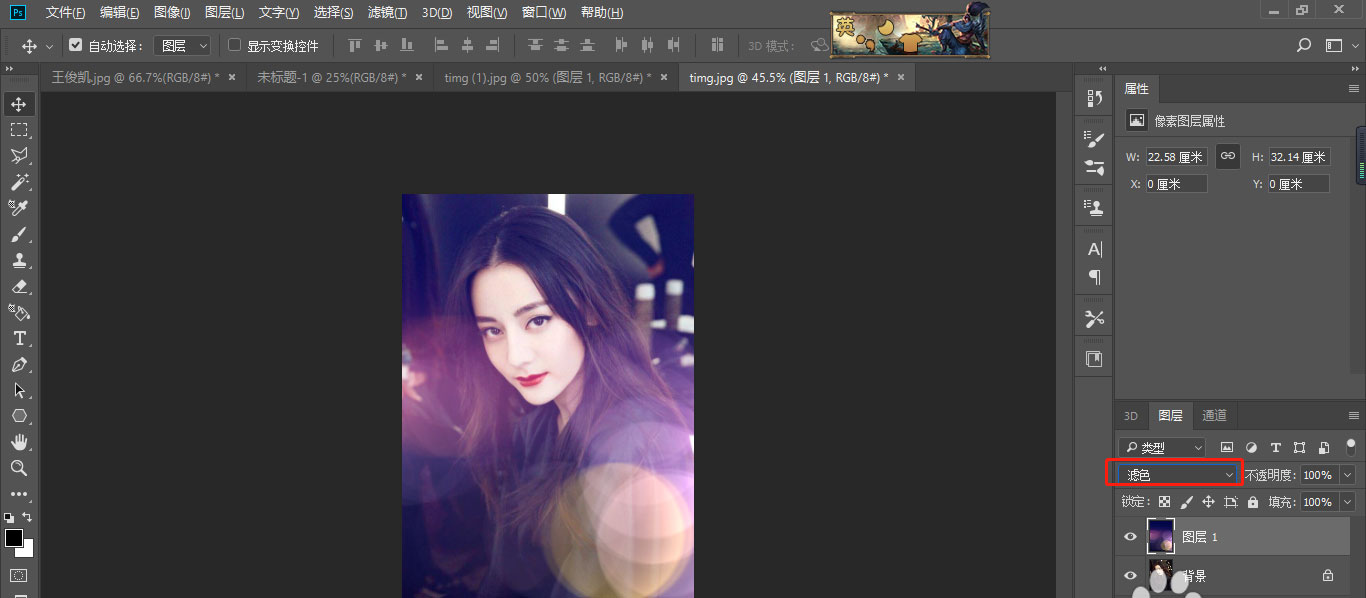Click the link width and height icon
This screenshot has height=598, width=1366.
1227,156
